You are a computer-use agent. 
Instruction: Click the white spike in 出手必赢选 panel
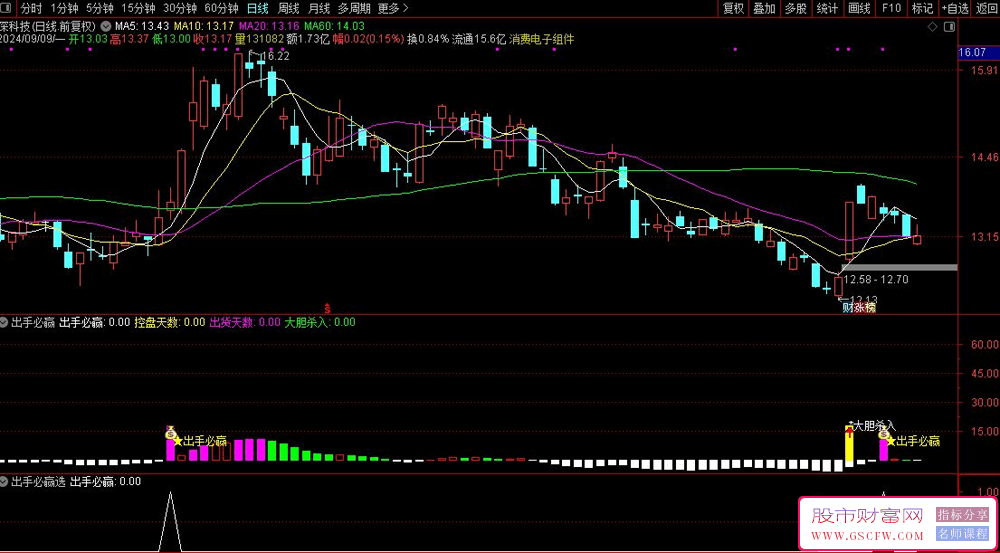[x=170, y=522]
